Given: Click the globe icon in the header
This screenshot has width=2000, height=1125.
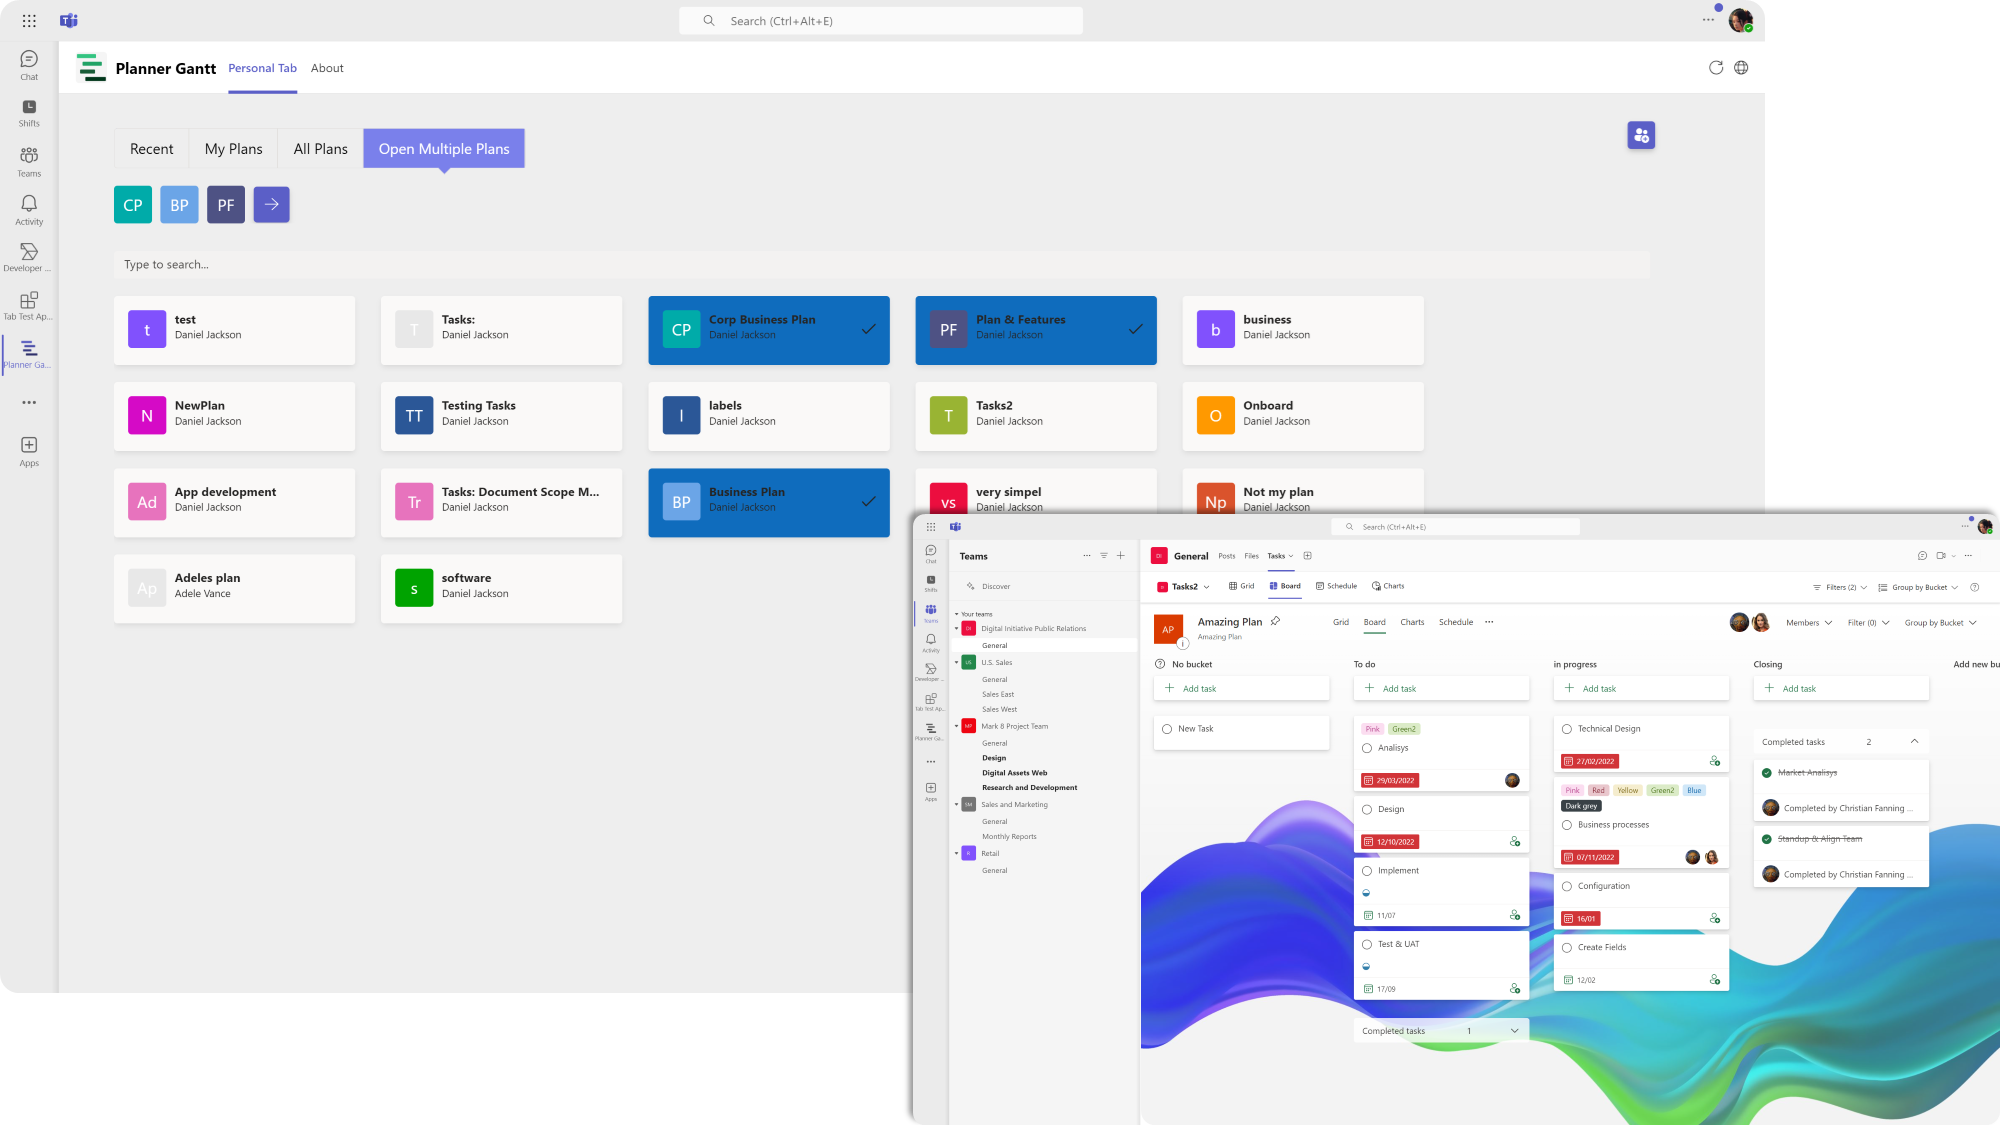Looking at the screenshot, I should pos(1741,68).
